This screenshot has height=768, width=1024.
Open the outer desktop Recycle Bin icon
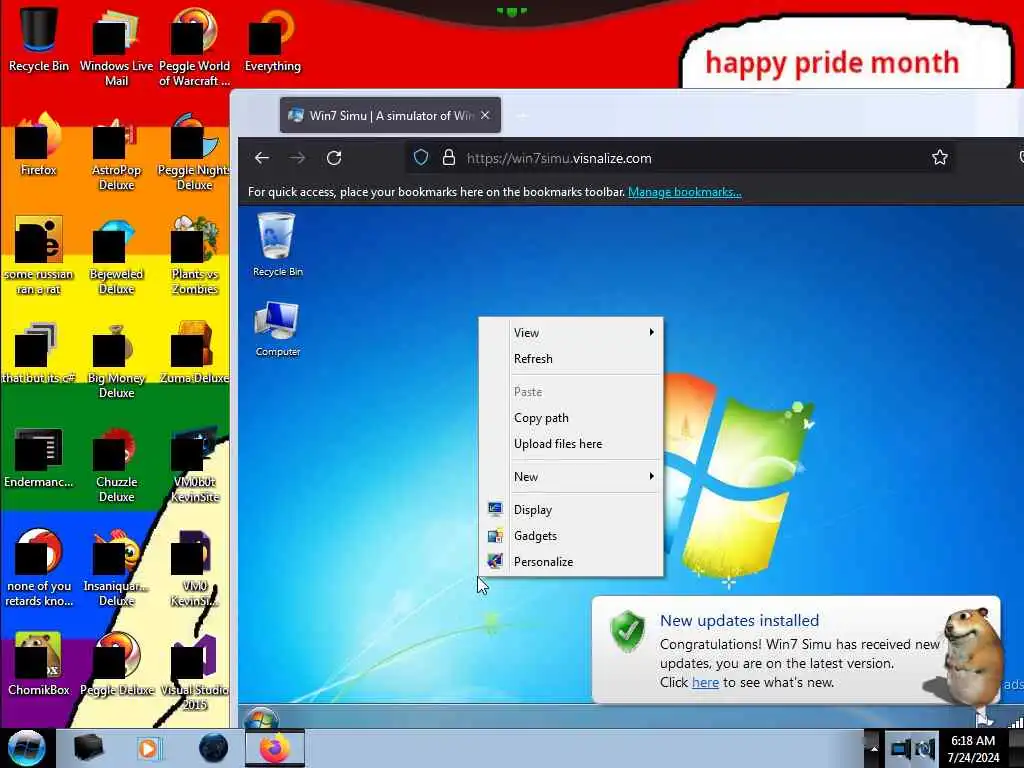pos(39,39)
